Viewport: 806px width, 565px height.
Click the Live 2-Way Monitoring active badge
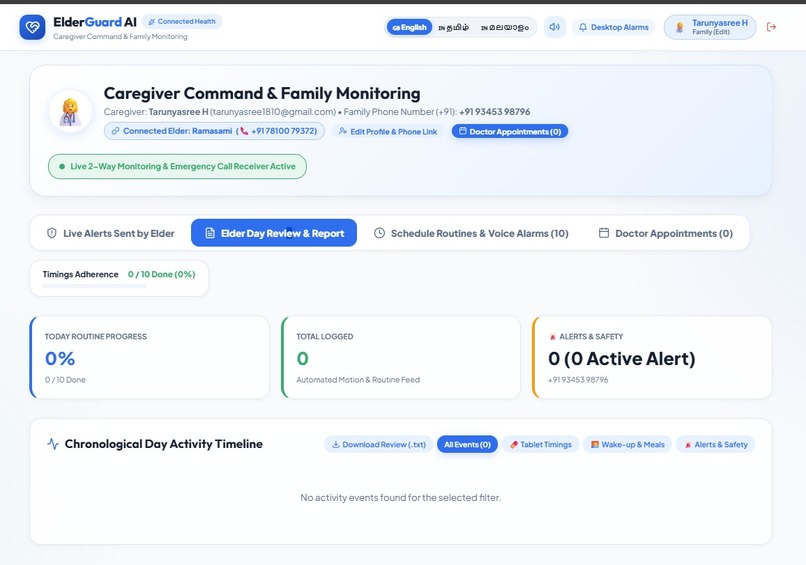pyautogui.click(x=177, y=167)
